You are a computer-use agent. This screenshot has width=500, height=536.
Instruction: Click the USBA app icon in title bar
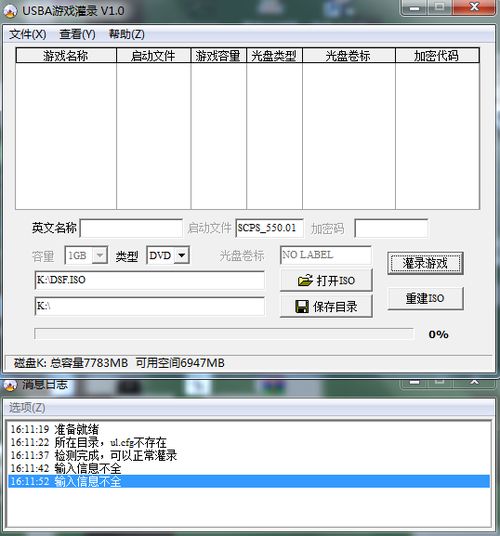coord(10,11)
